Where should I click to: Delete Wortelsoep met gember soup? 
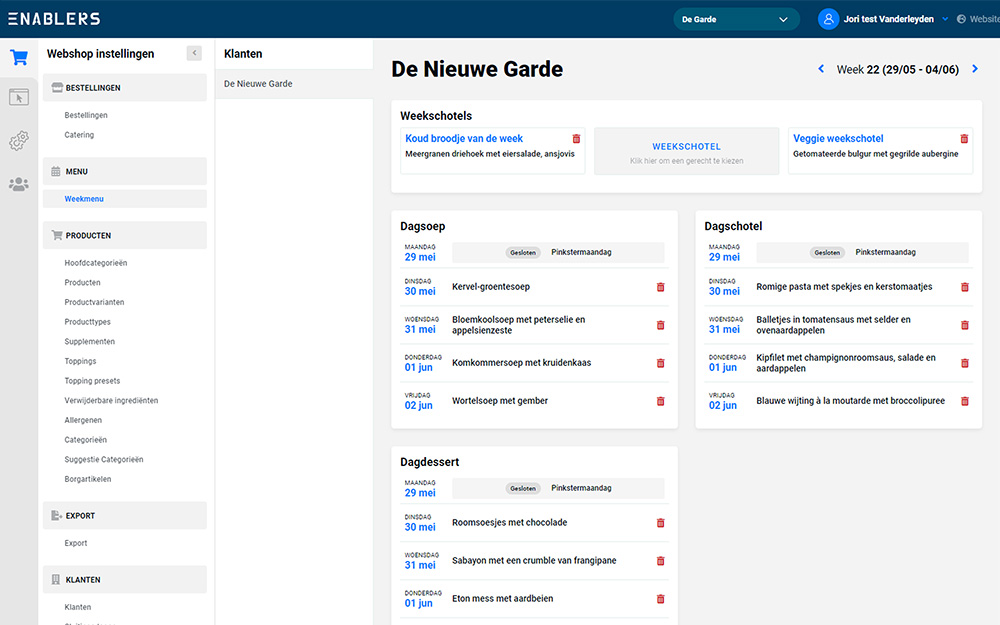pyautogui.click(x=660, y=401)
